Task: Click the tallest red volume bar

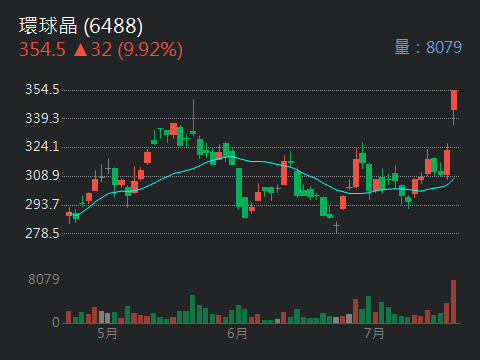Action: click(454, 302)
